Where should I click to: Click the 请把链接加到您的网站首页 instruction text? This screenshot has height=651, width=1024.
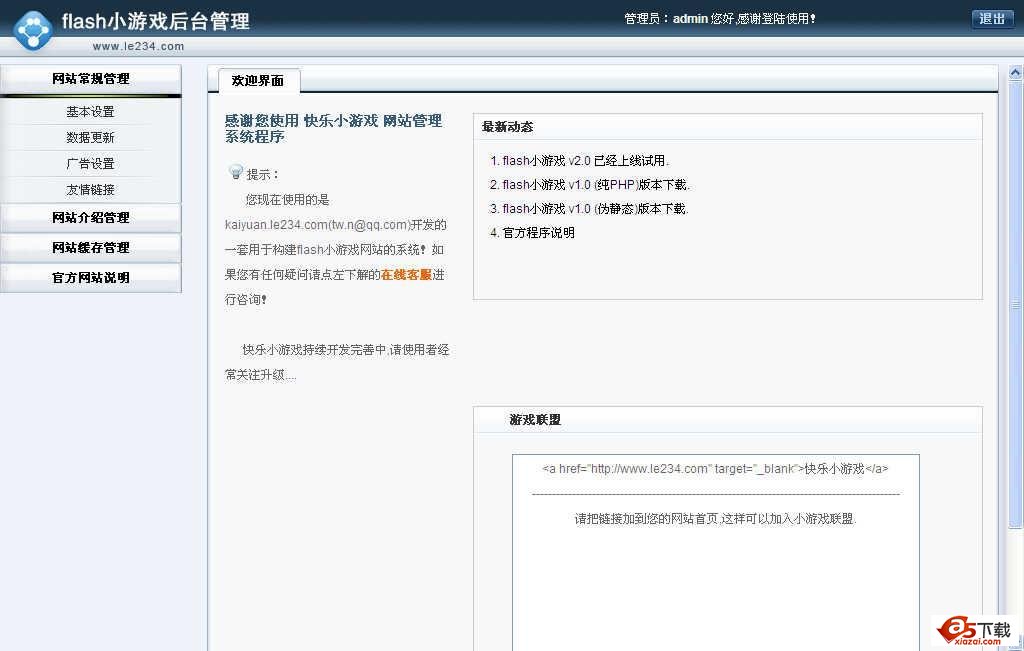pyautogui.click(x=715, y=519)
